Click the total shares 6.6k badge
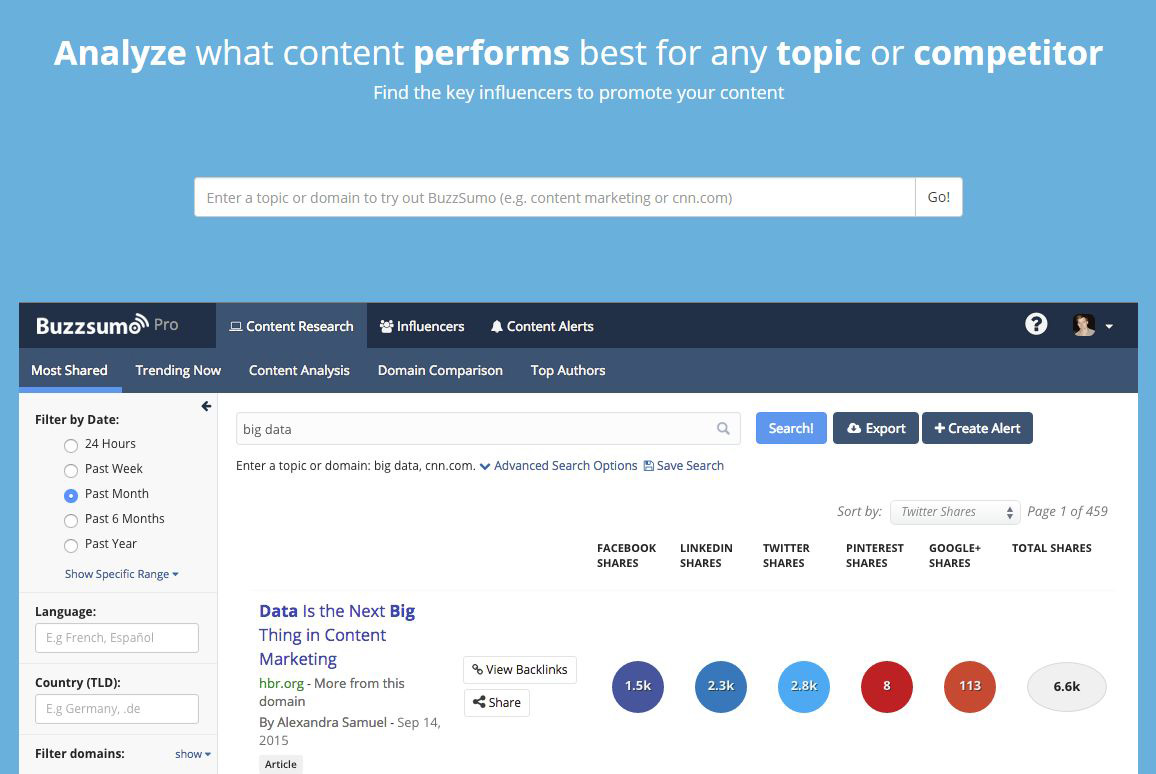 (x=1067, y=686)
